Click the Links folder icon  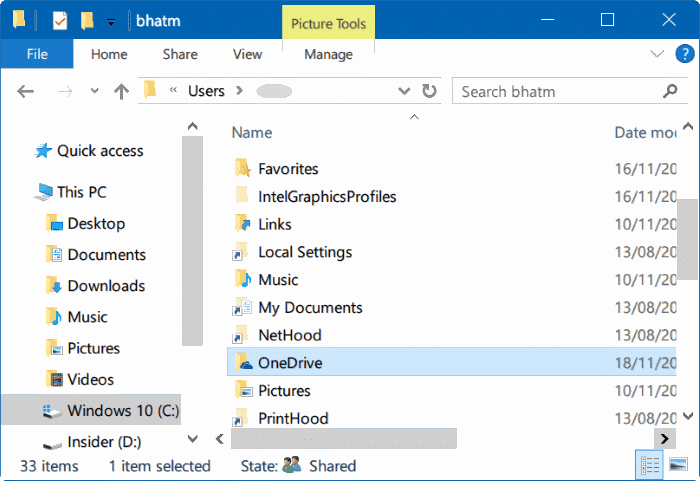(242, 224)
